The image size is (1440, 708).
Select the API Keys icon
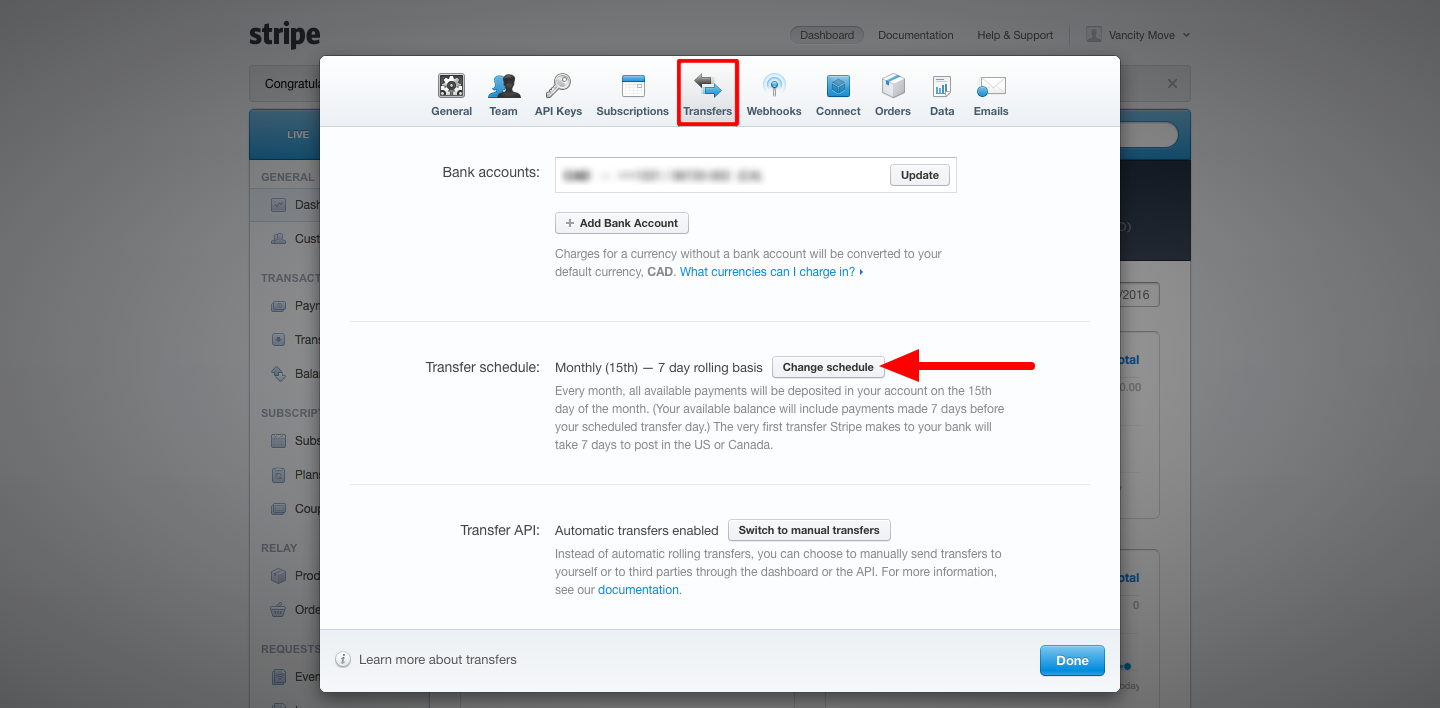click(x=558, y=87)
